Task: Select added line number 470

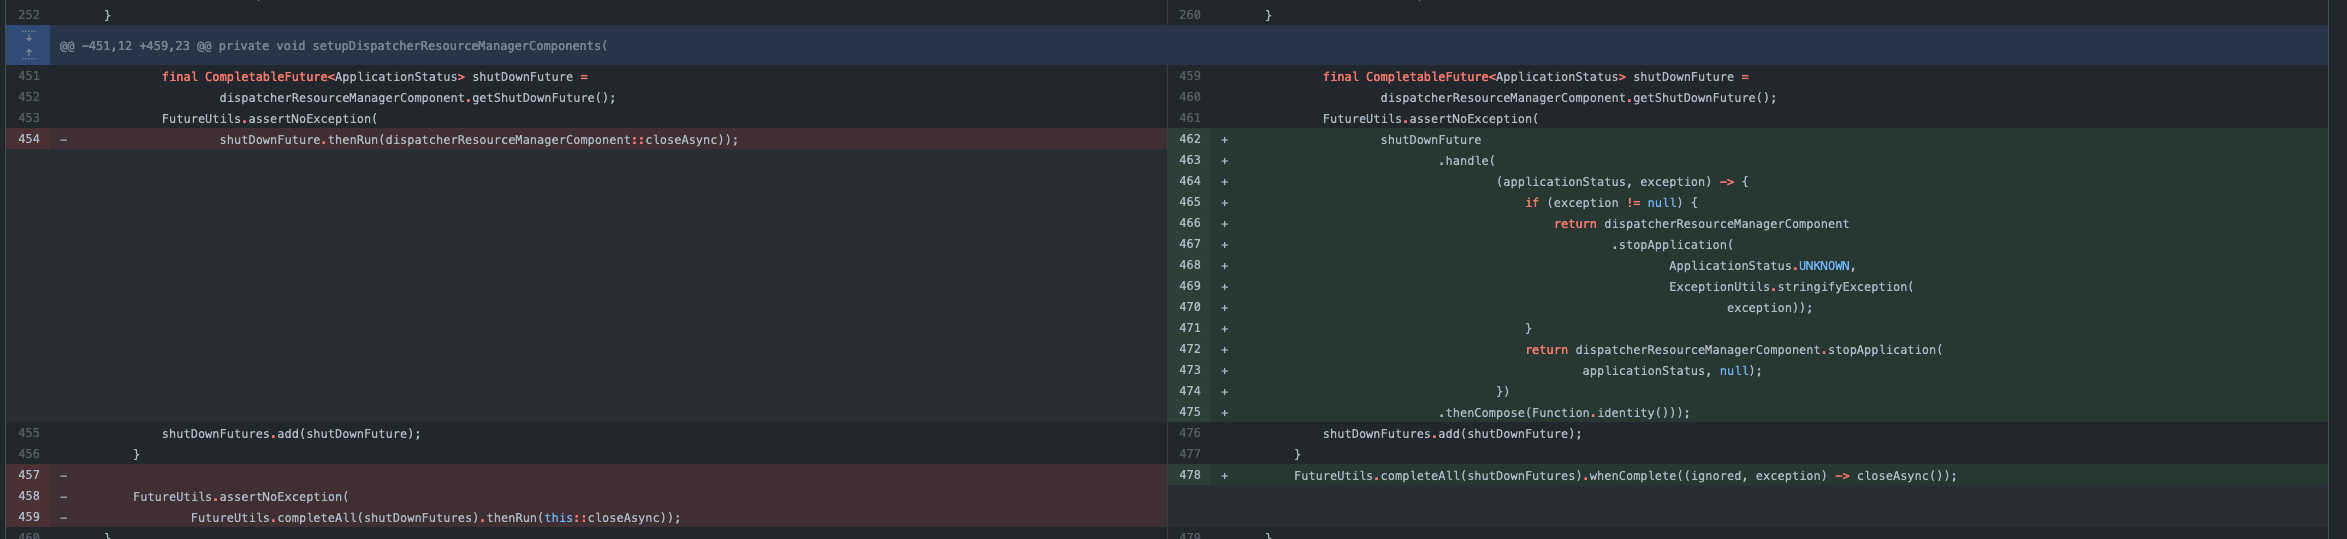Action: [x=1190, y=308]
